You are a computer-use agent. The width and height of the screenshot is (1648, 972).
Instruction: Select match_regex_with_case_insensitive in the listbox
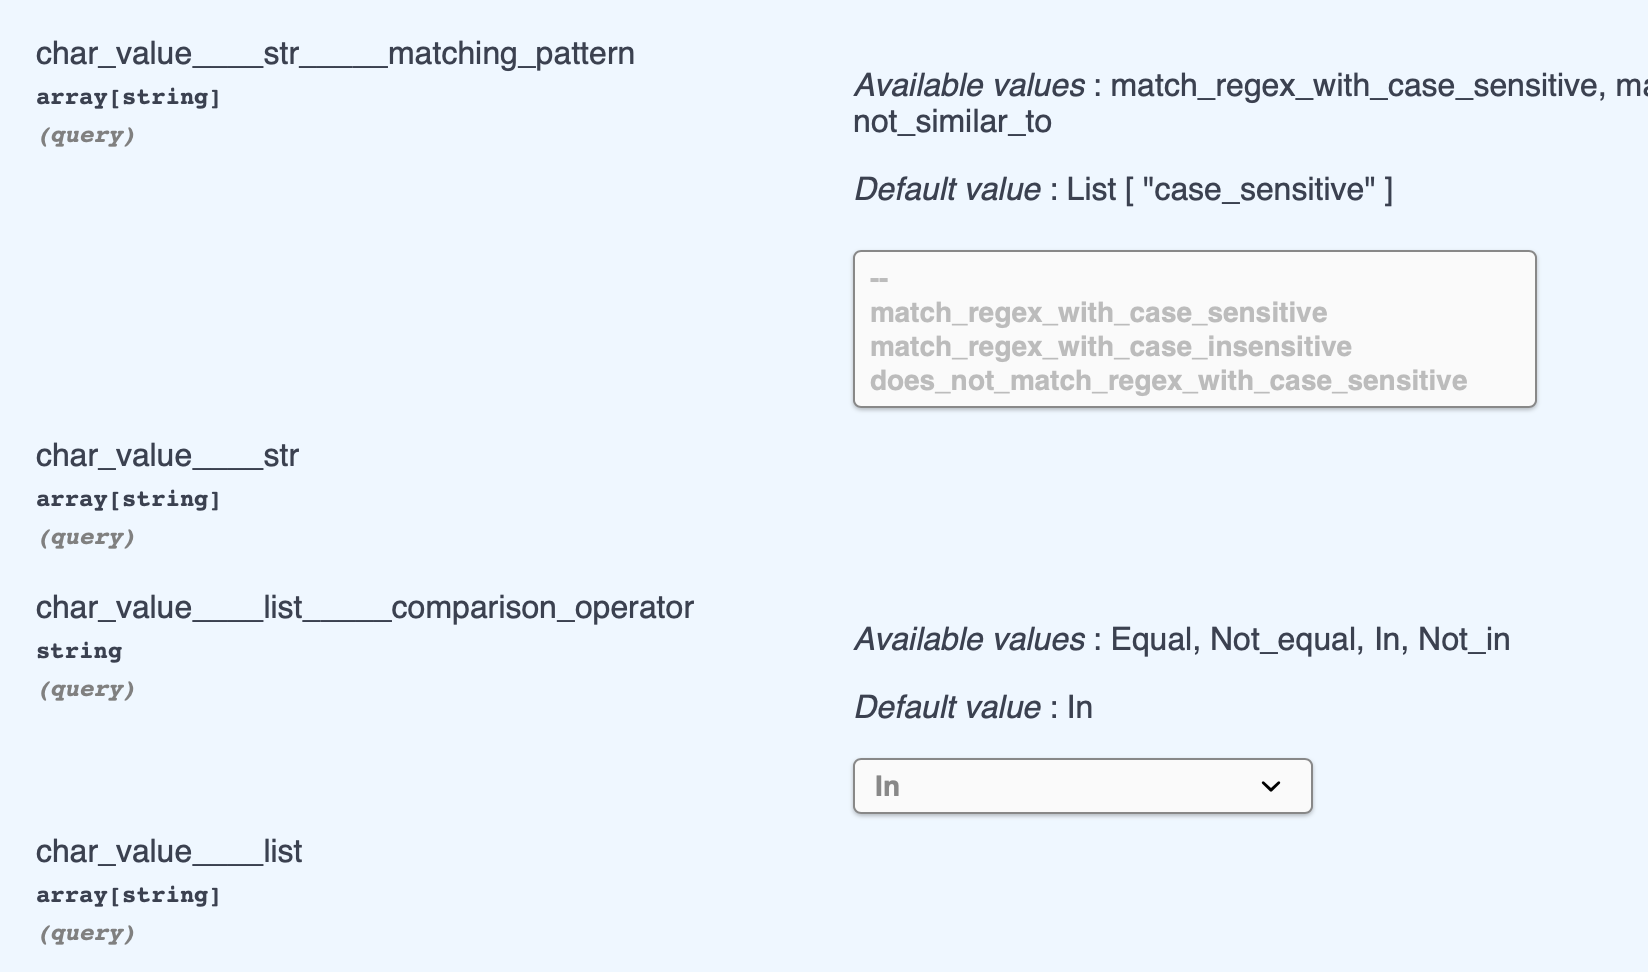pos(1110,347)
